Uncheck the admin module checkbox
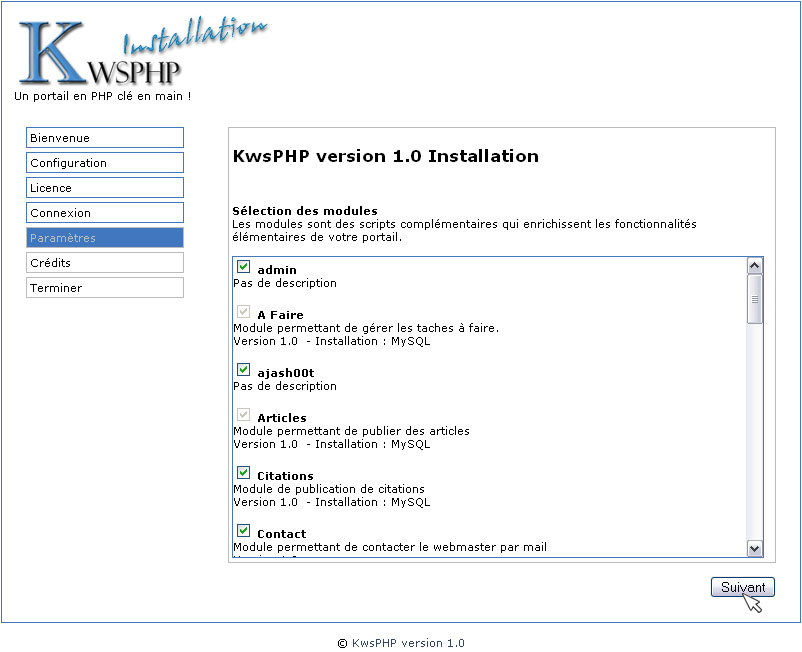The height and width of the screenshot is (652, 802). (243, 266)
